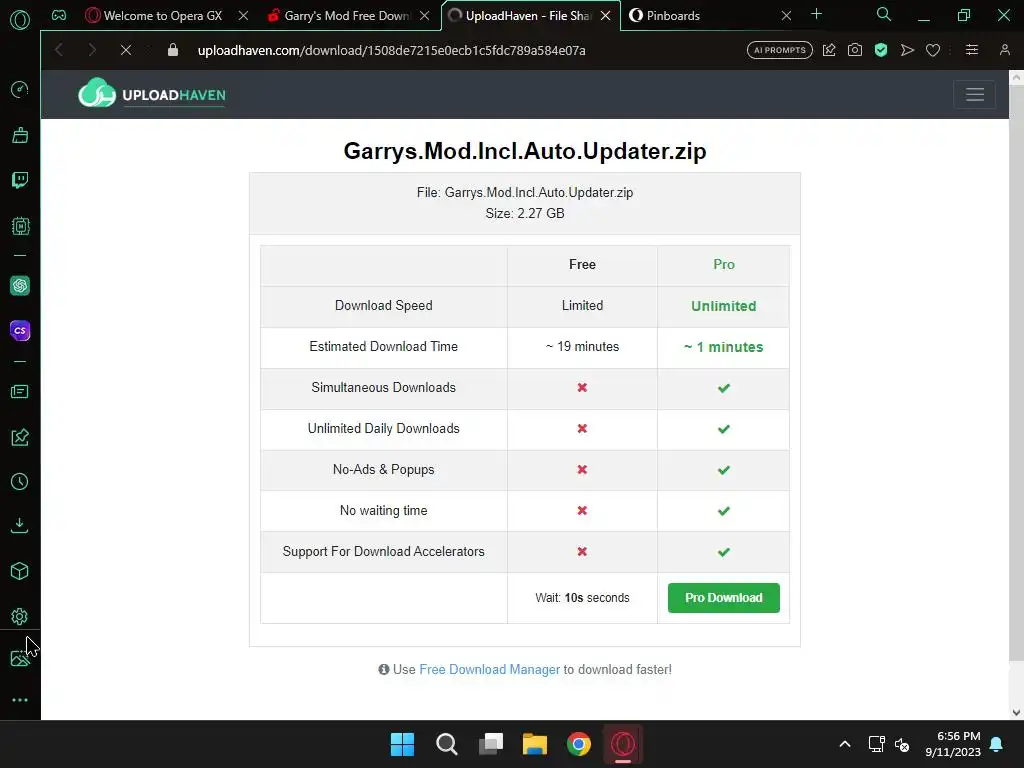Open sidebar three-dots more menu
1024x768 pixels.
point(20,699)
